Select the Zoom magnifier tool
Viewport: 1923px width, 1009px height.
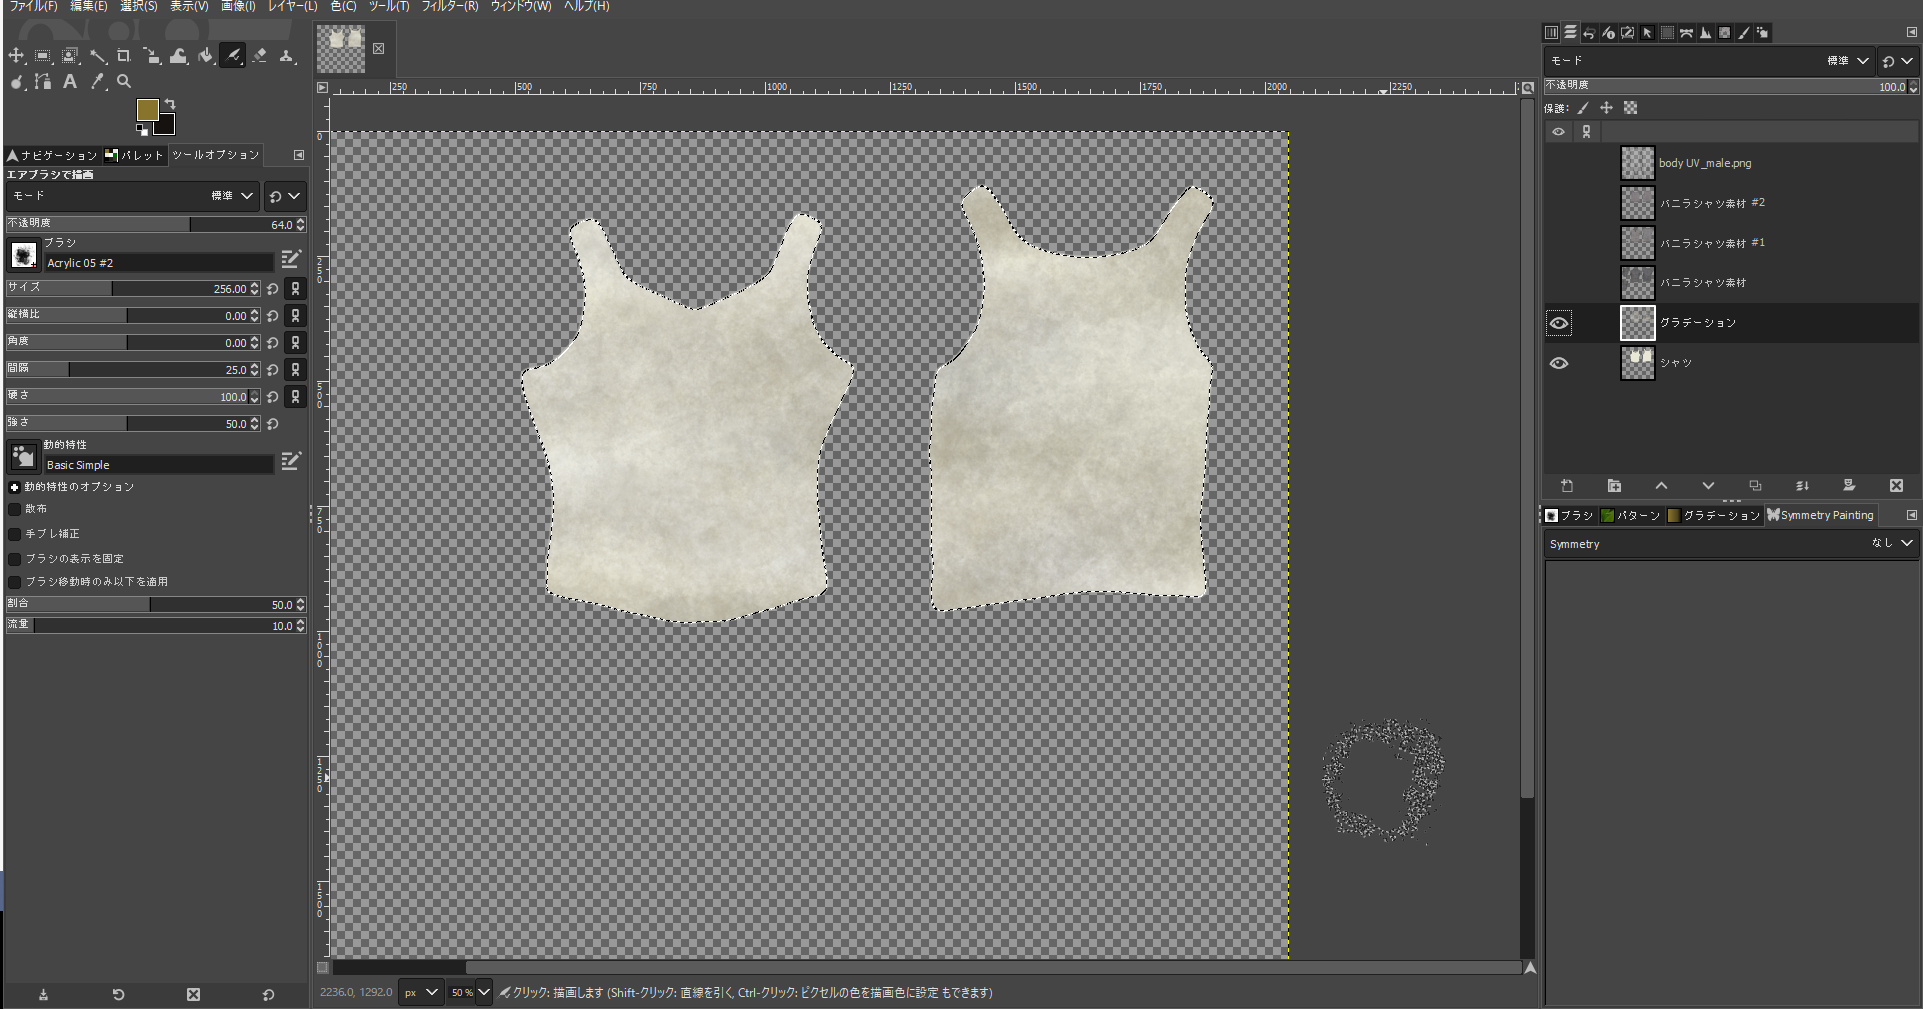124,82
